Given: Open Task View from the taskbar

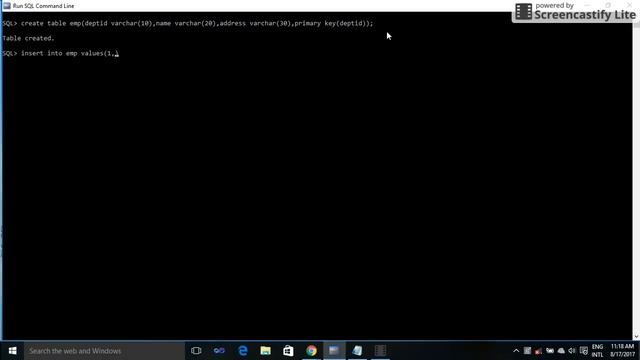Looking at the screenshot, I should click(x=196, y=351).
